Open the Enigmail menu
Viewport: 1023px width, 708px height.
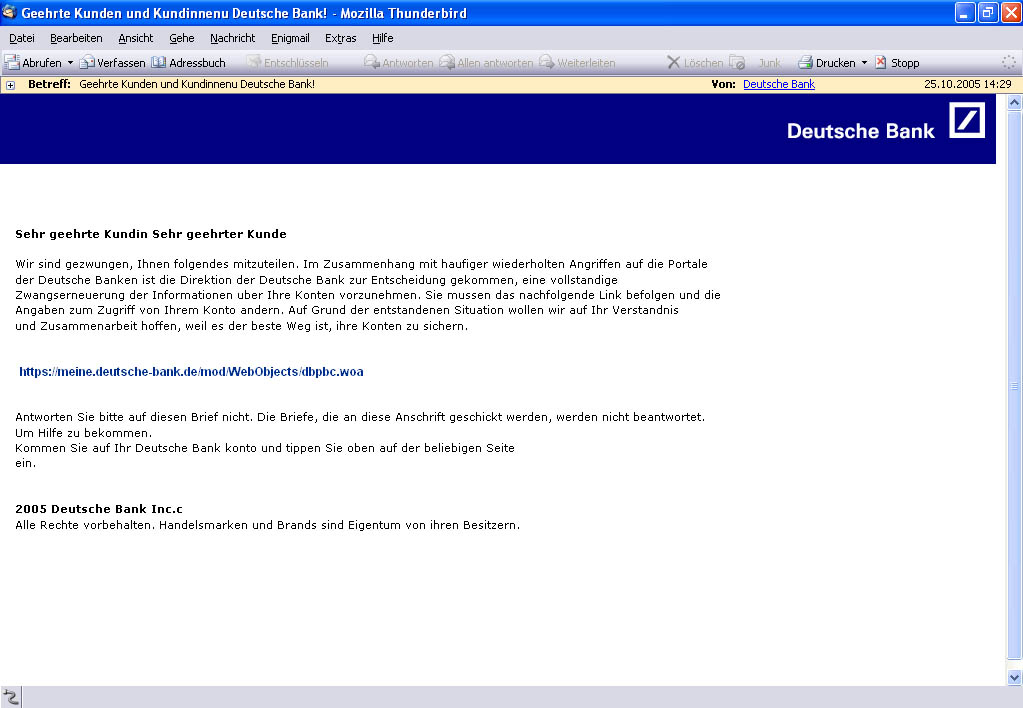pos(290,38)
